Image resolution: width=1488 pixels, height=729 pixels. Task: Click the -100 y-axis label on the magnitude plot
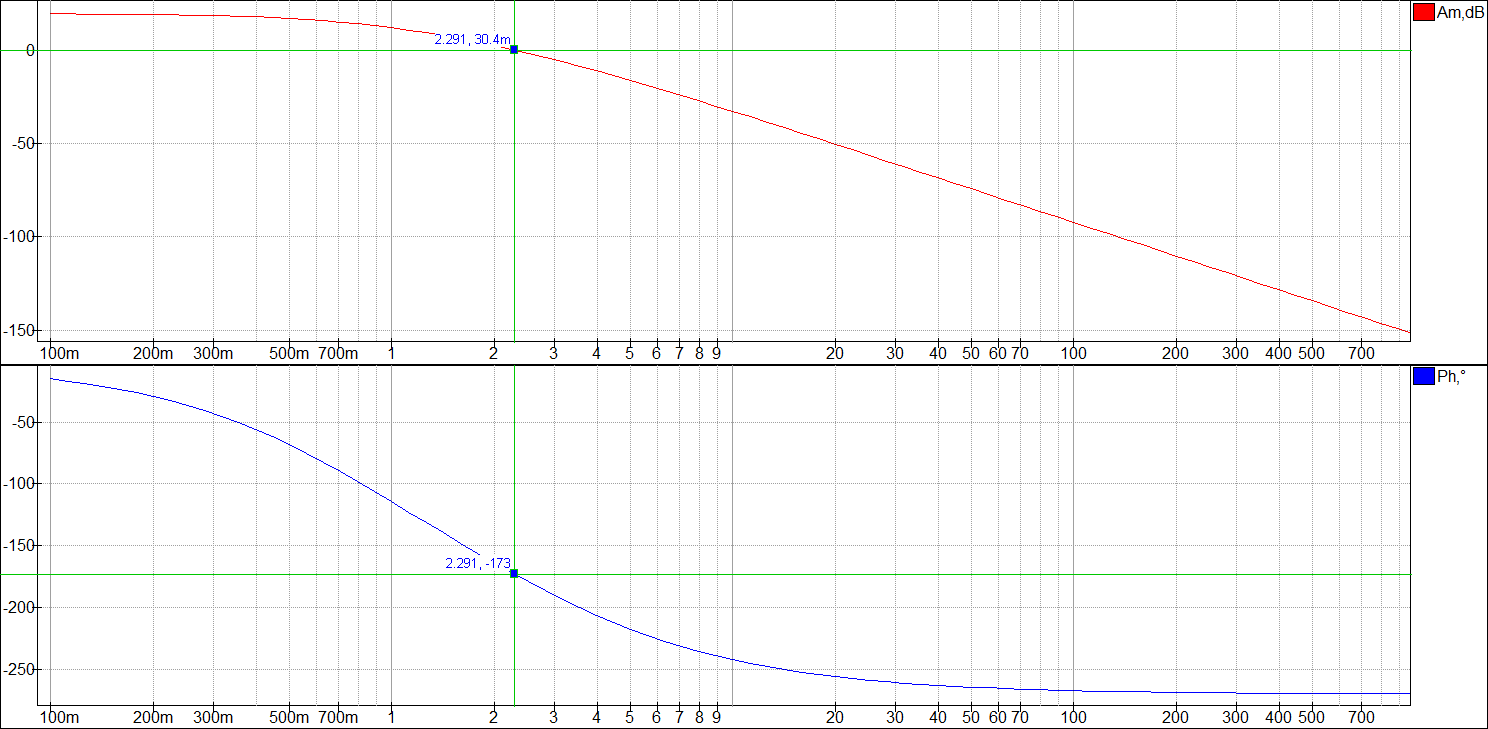pos(19,236)
